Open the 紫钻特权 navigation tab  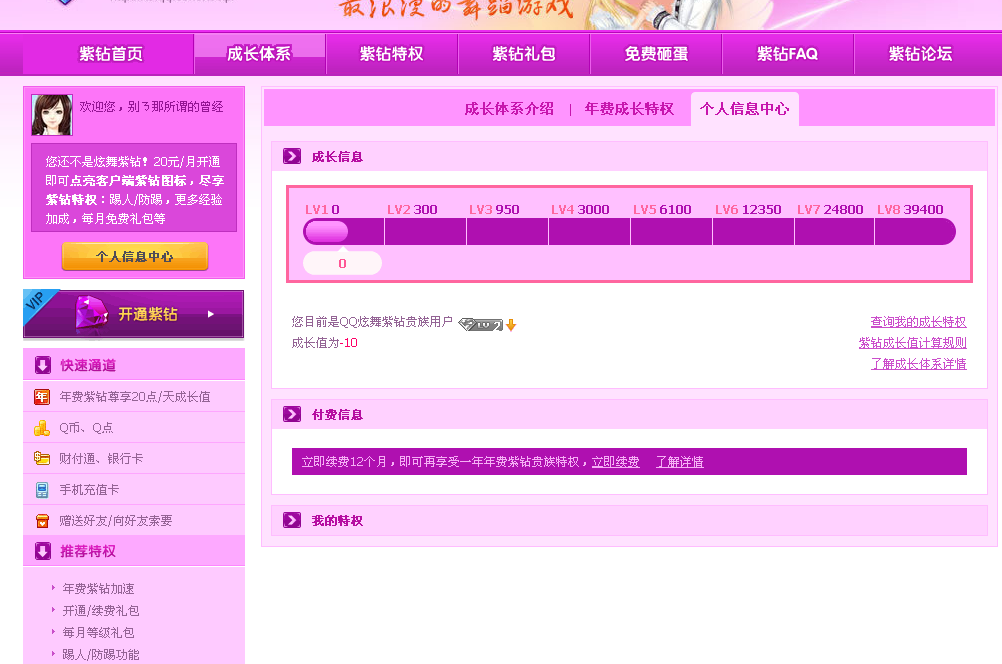click(x=392, y=54)
